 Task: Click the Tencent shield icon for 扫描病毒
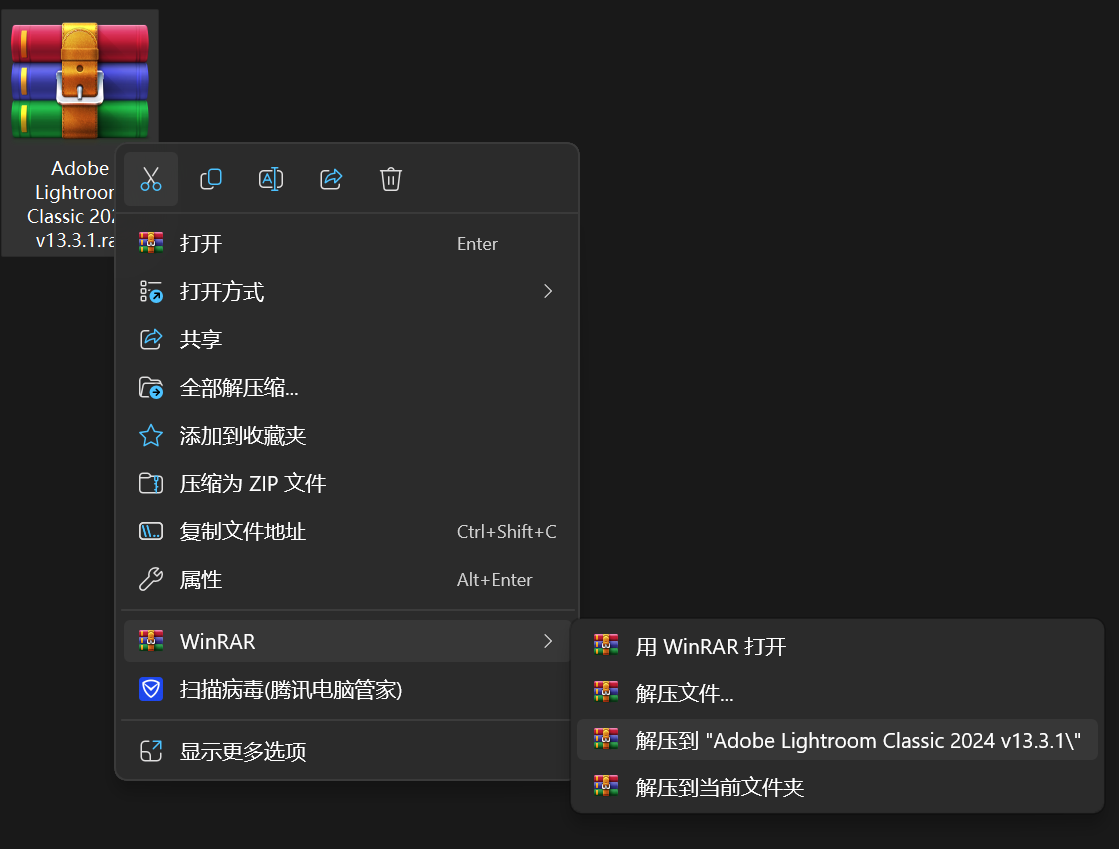(151, 689)
